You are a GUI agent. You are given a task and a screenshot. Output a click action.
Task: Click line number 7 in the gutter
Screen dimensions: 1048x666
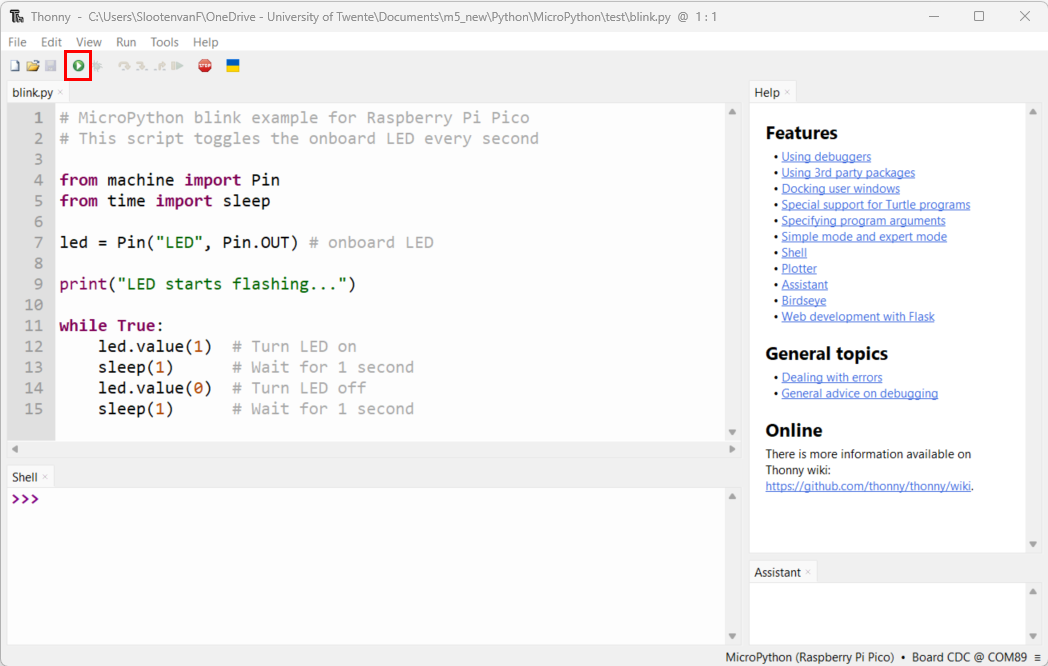(x=39, y=242)
